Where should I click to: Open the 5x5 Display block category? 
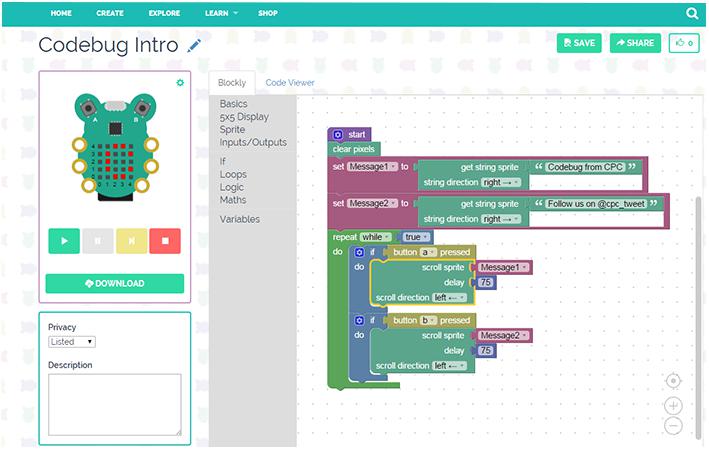[244, 117]
